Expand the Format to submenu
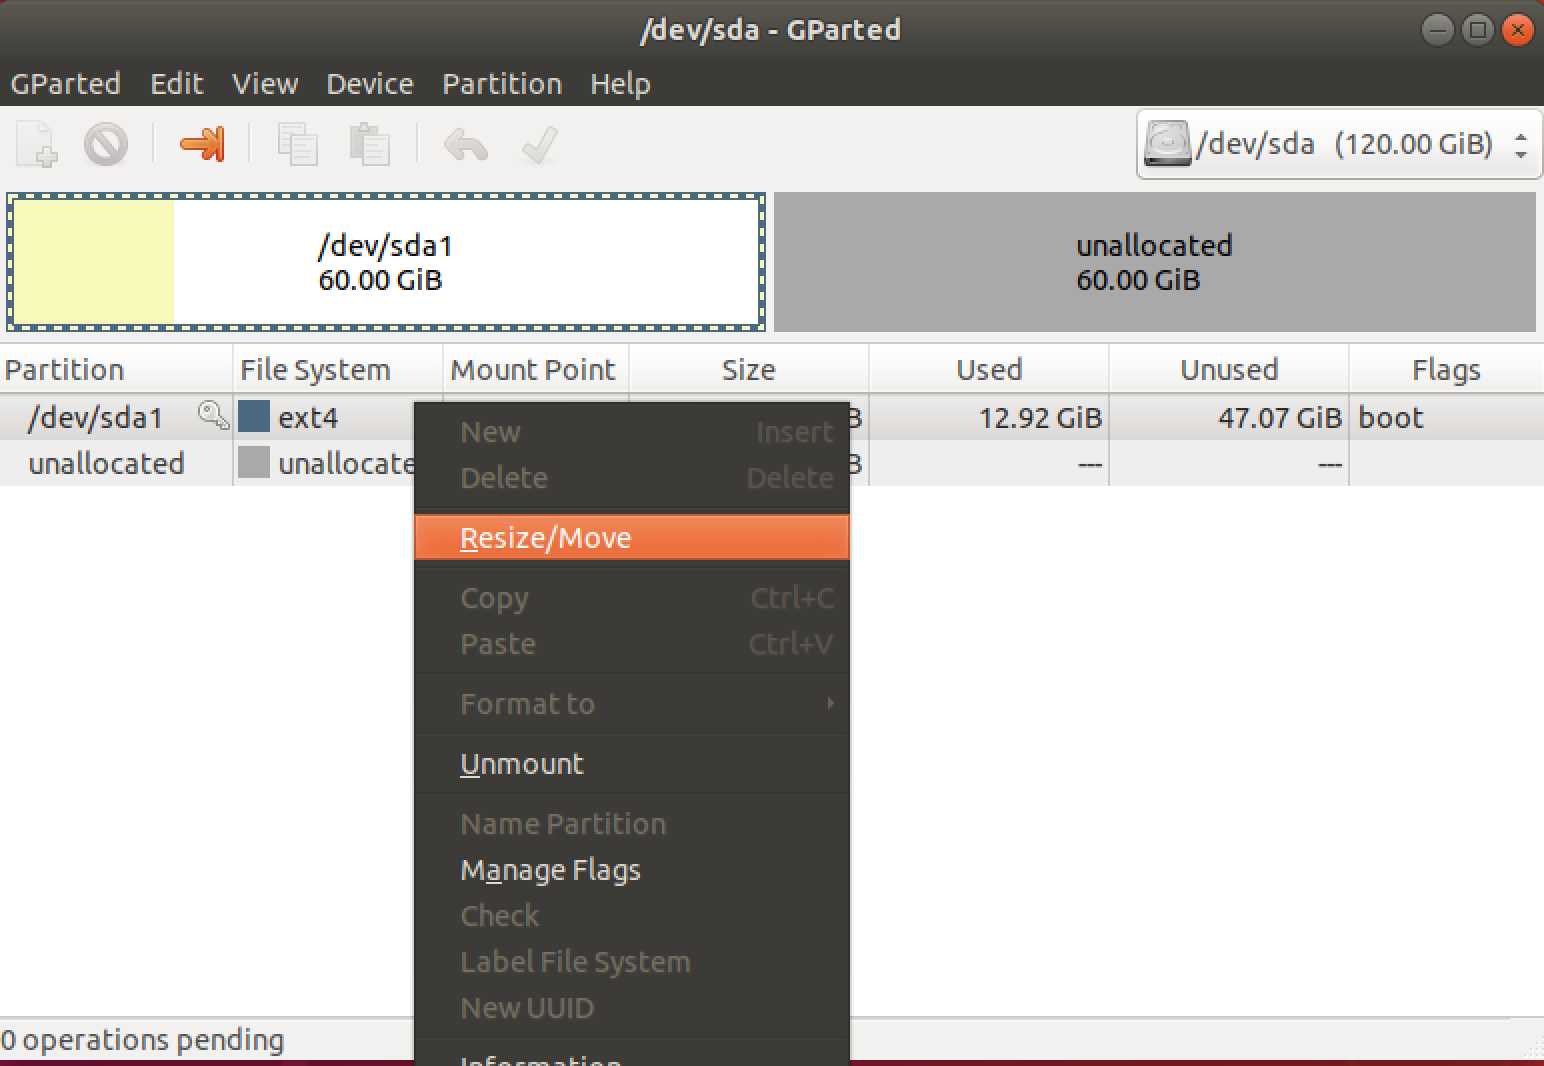 coord(632,704)
